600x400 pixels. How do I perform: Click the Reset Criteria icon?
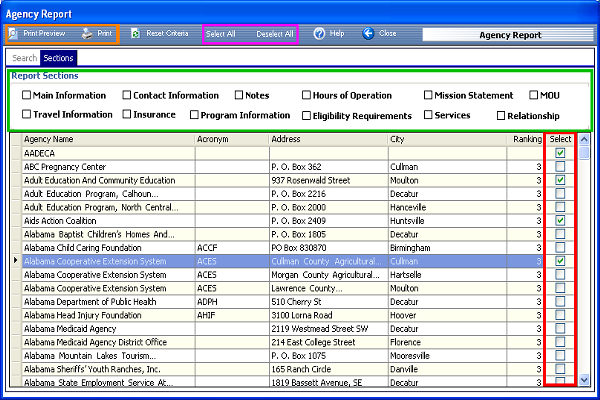[x=135, y=33]
